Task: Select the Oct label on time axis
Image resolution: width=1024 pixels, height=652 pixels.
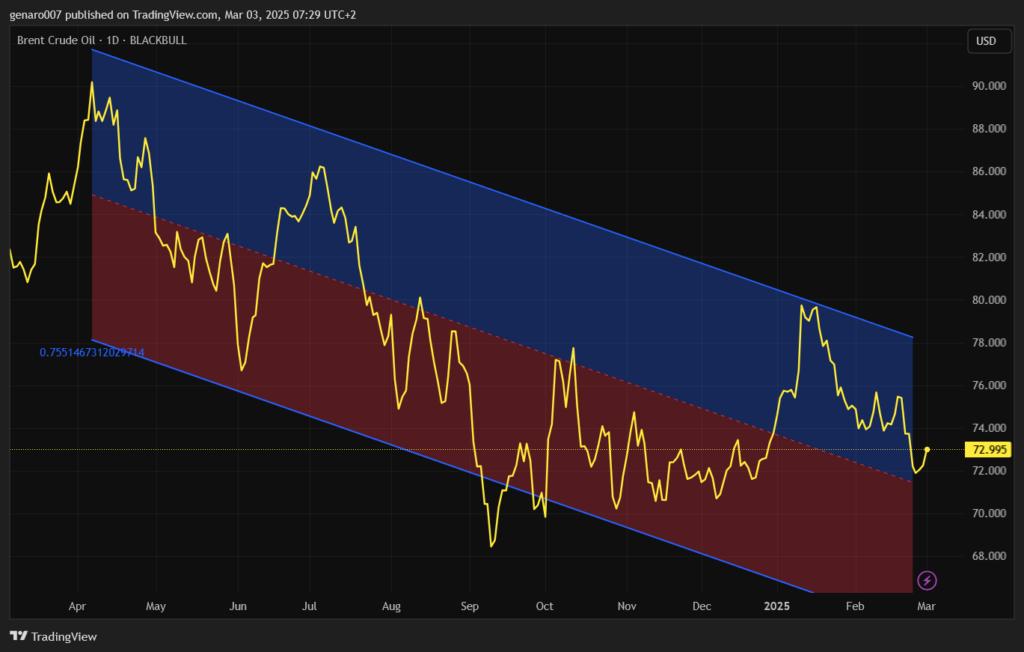Action: (545, 606)
